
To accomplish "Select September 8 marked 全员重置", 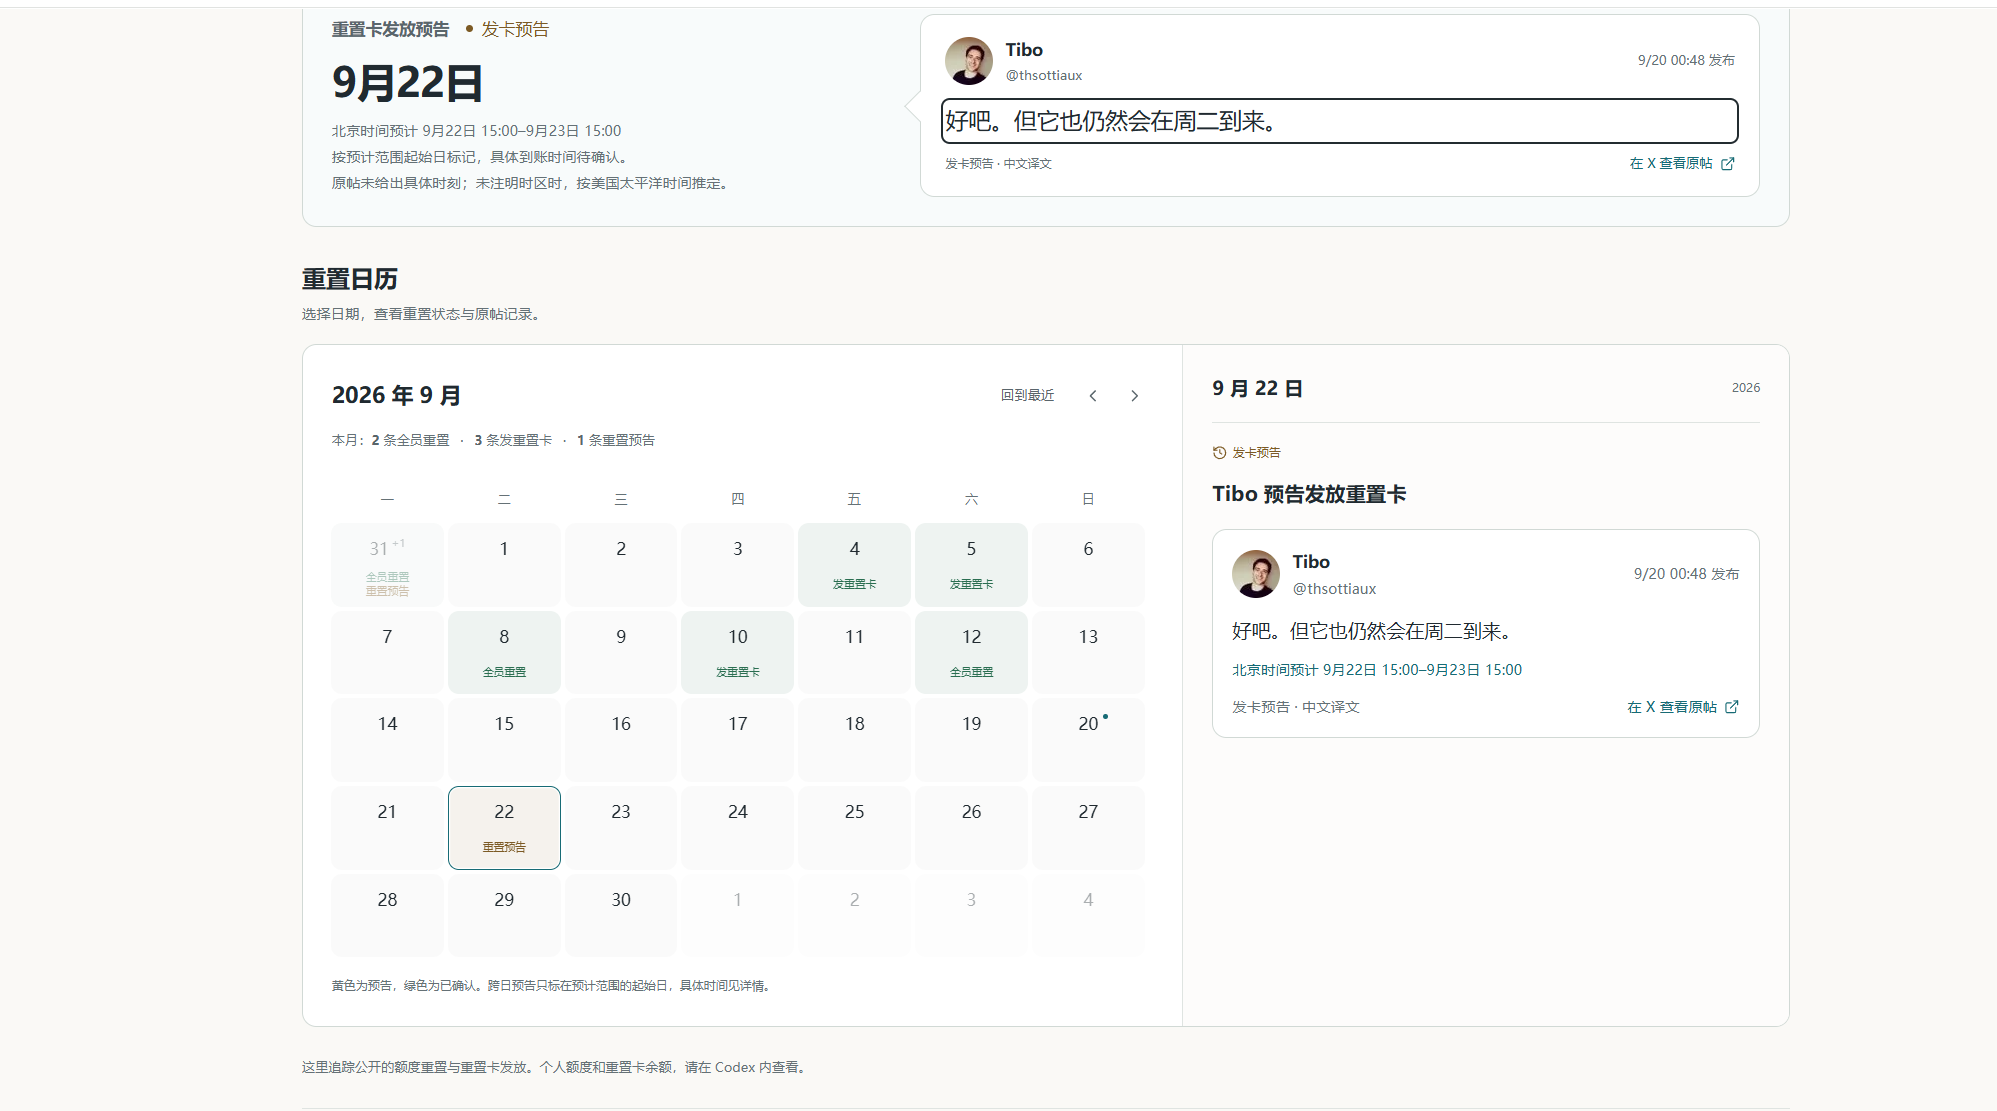I will click(504, 652).
